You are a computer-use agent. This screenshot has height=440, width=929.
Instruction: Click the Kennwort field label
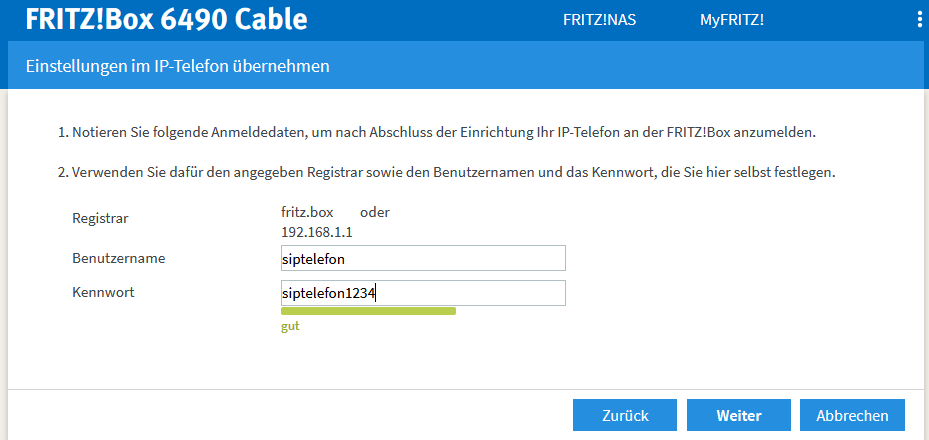point(103,292)
